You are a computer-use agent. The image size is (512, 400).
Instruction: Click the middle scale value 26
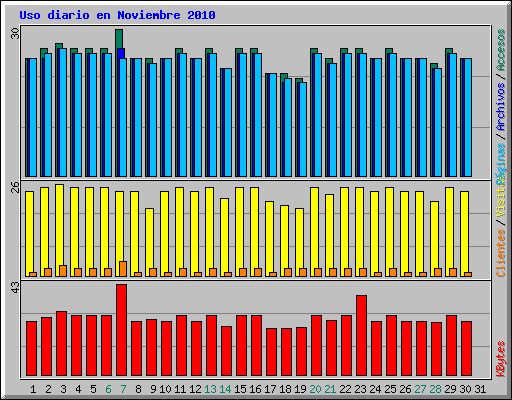15,187
